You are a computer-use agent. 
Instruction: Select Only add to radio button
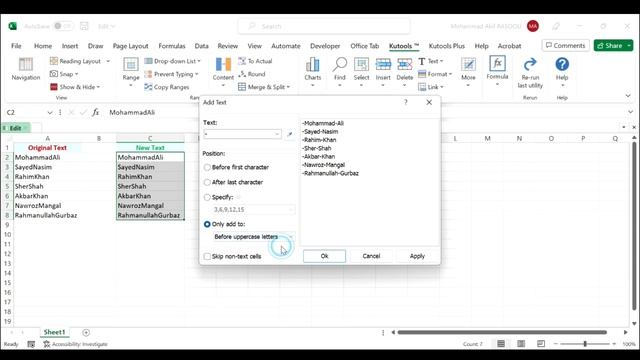click(207, 224)
